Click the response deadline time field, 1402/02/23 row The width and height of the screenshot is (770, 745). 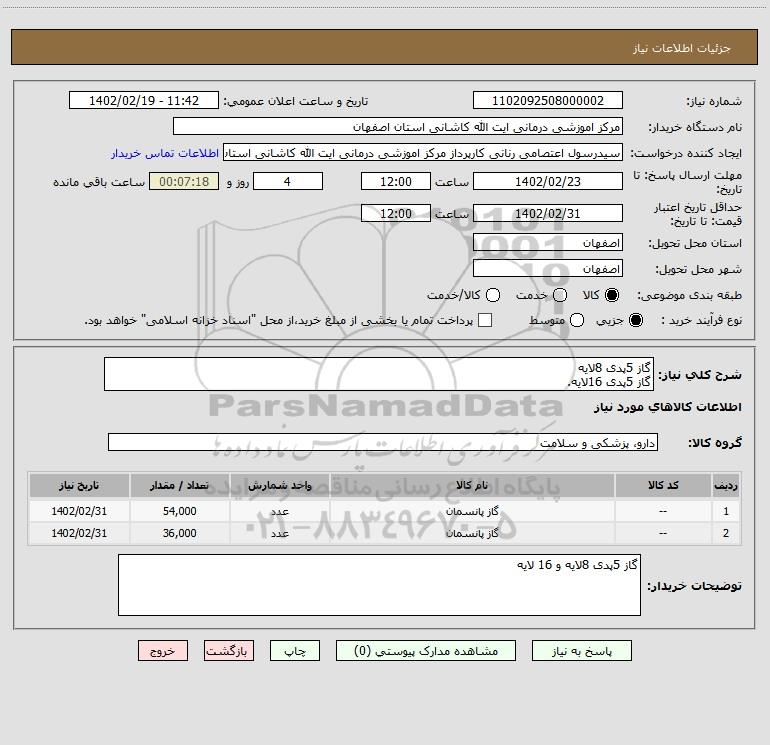pyautogui.click(x=396, y=181)
